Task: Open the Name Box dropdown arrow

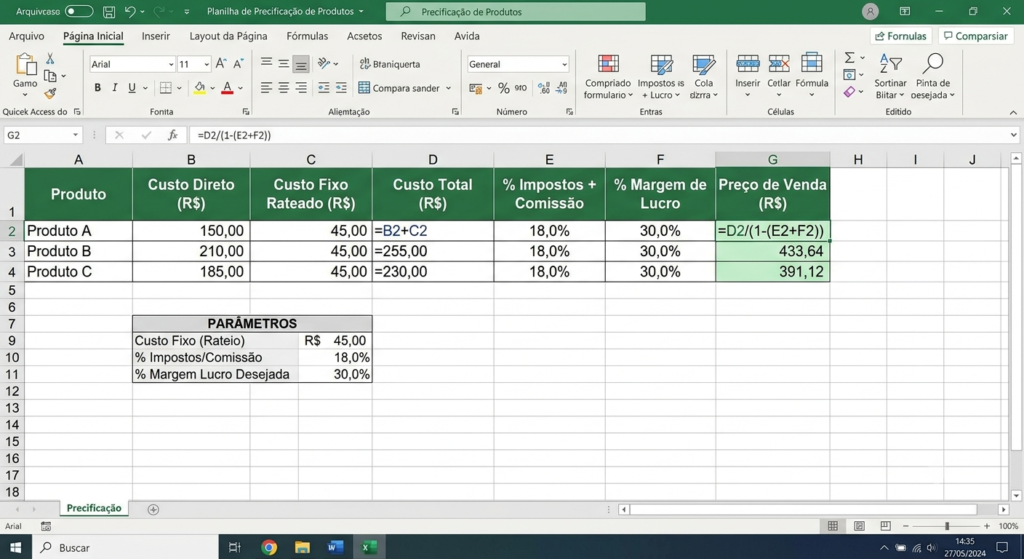Action: (75, 135)
